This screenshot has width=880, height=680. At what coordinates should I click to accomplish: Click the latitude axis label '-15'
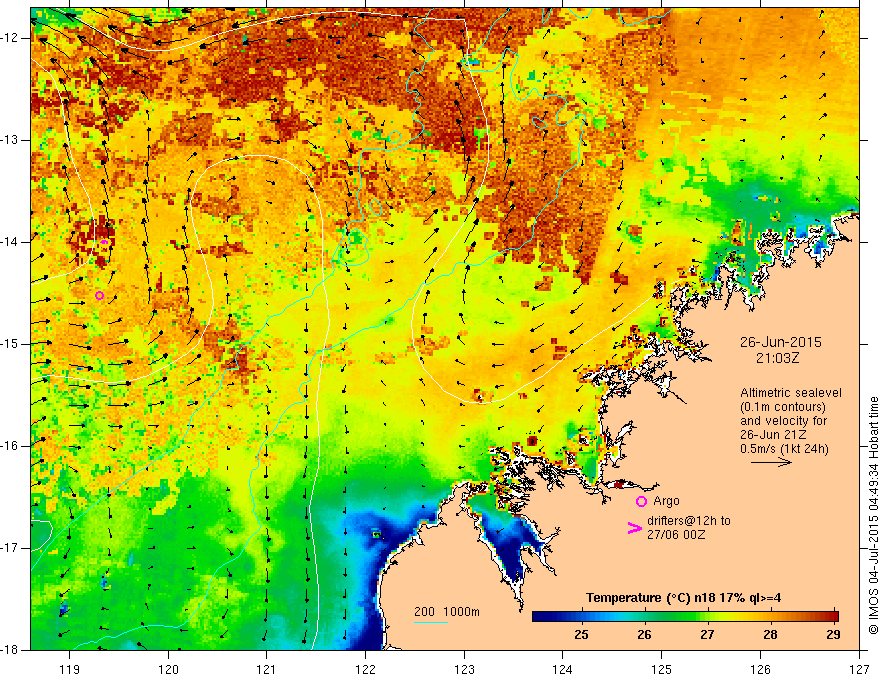[10, 344]
